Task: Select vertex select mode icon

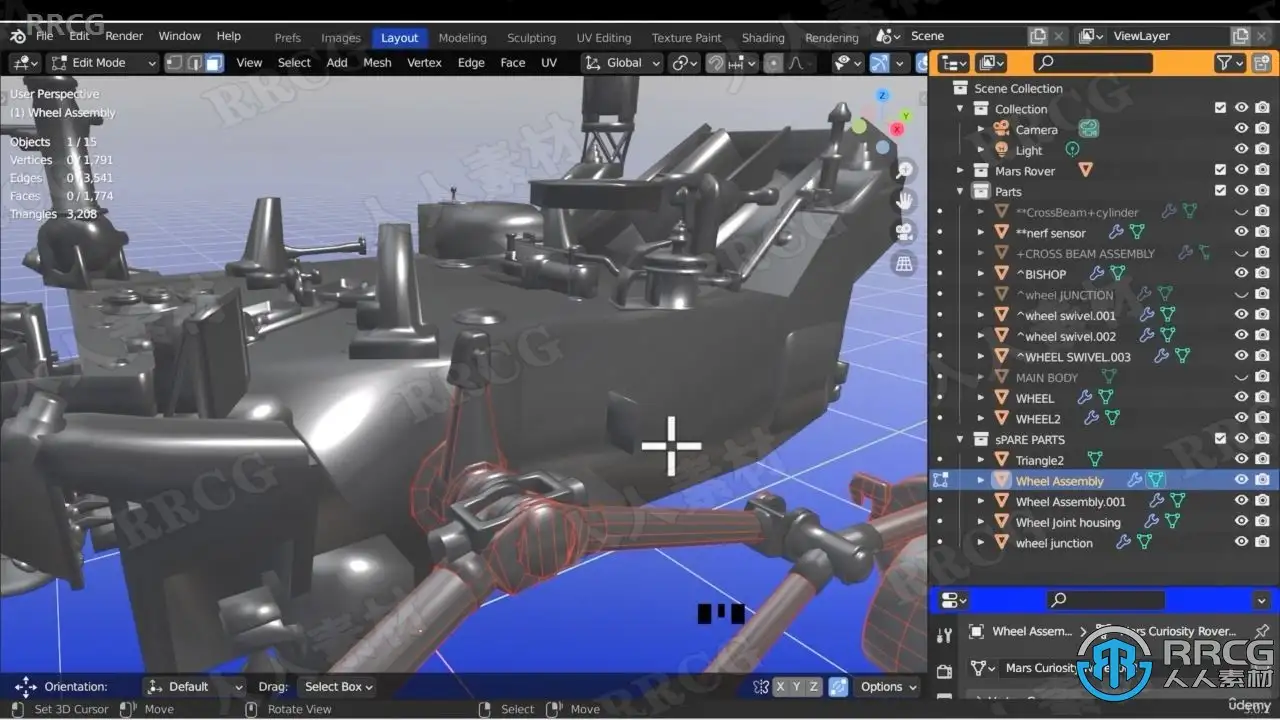Action: point(174,63)
